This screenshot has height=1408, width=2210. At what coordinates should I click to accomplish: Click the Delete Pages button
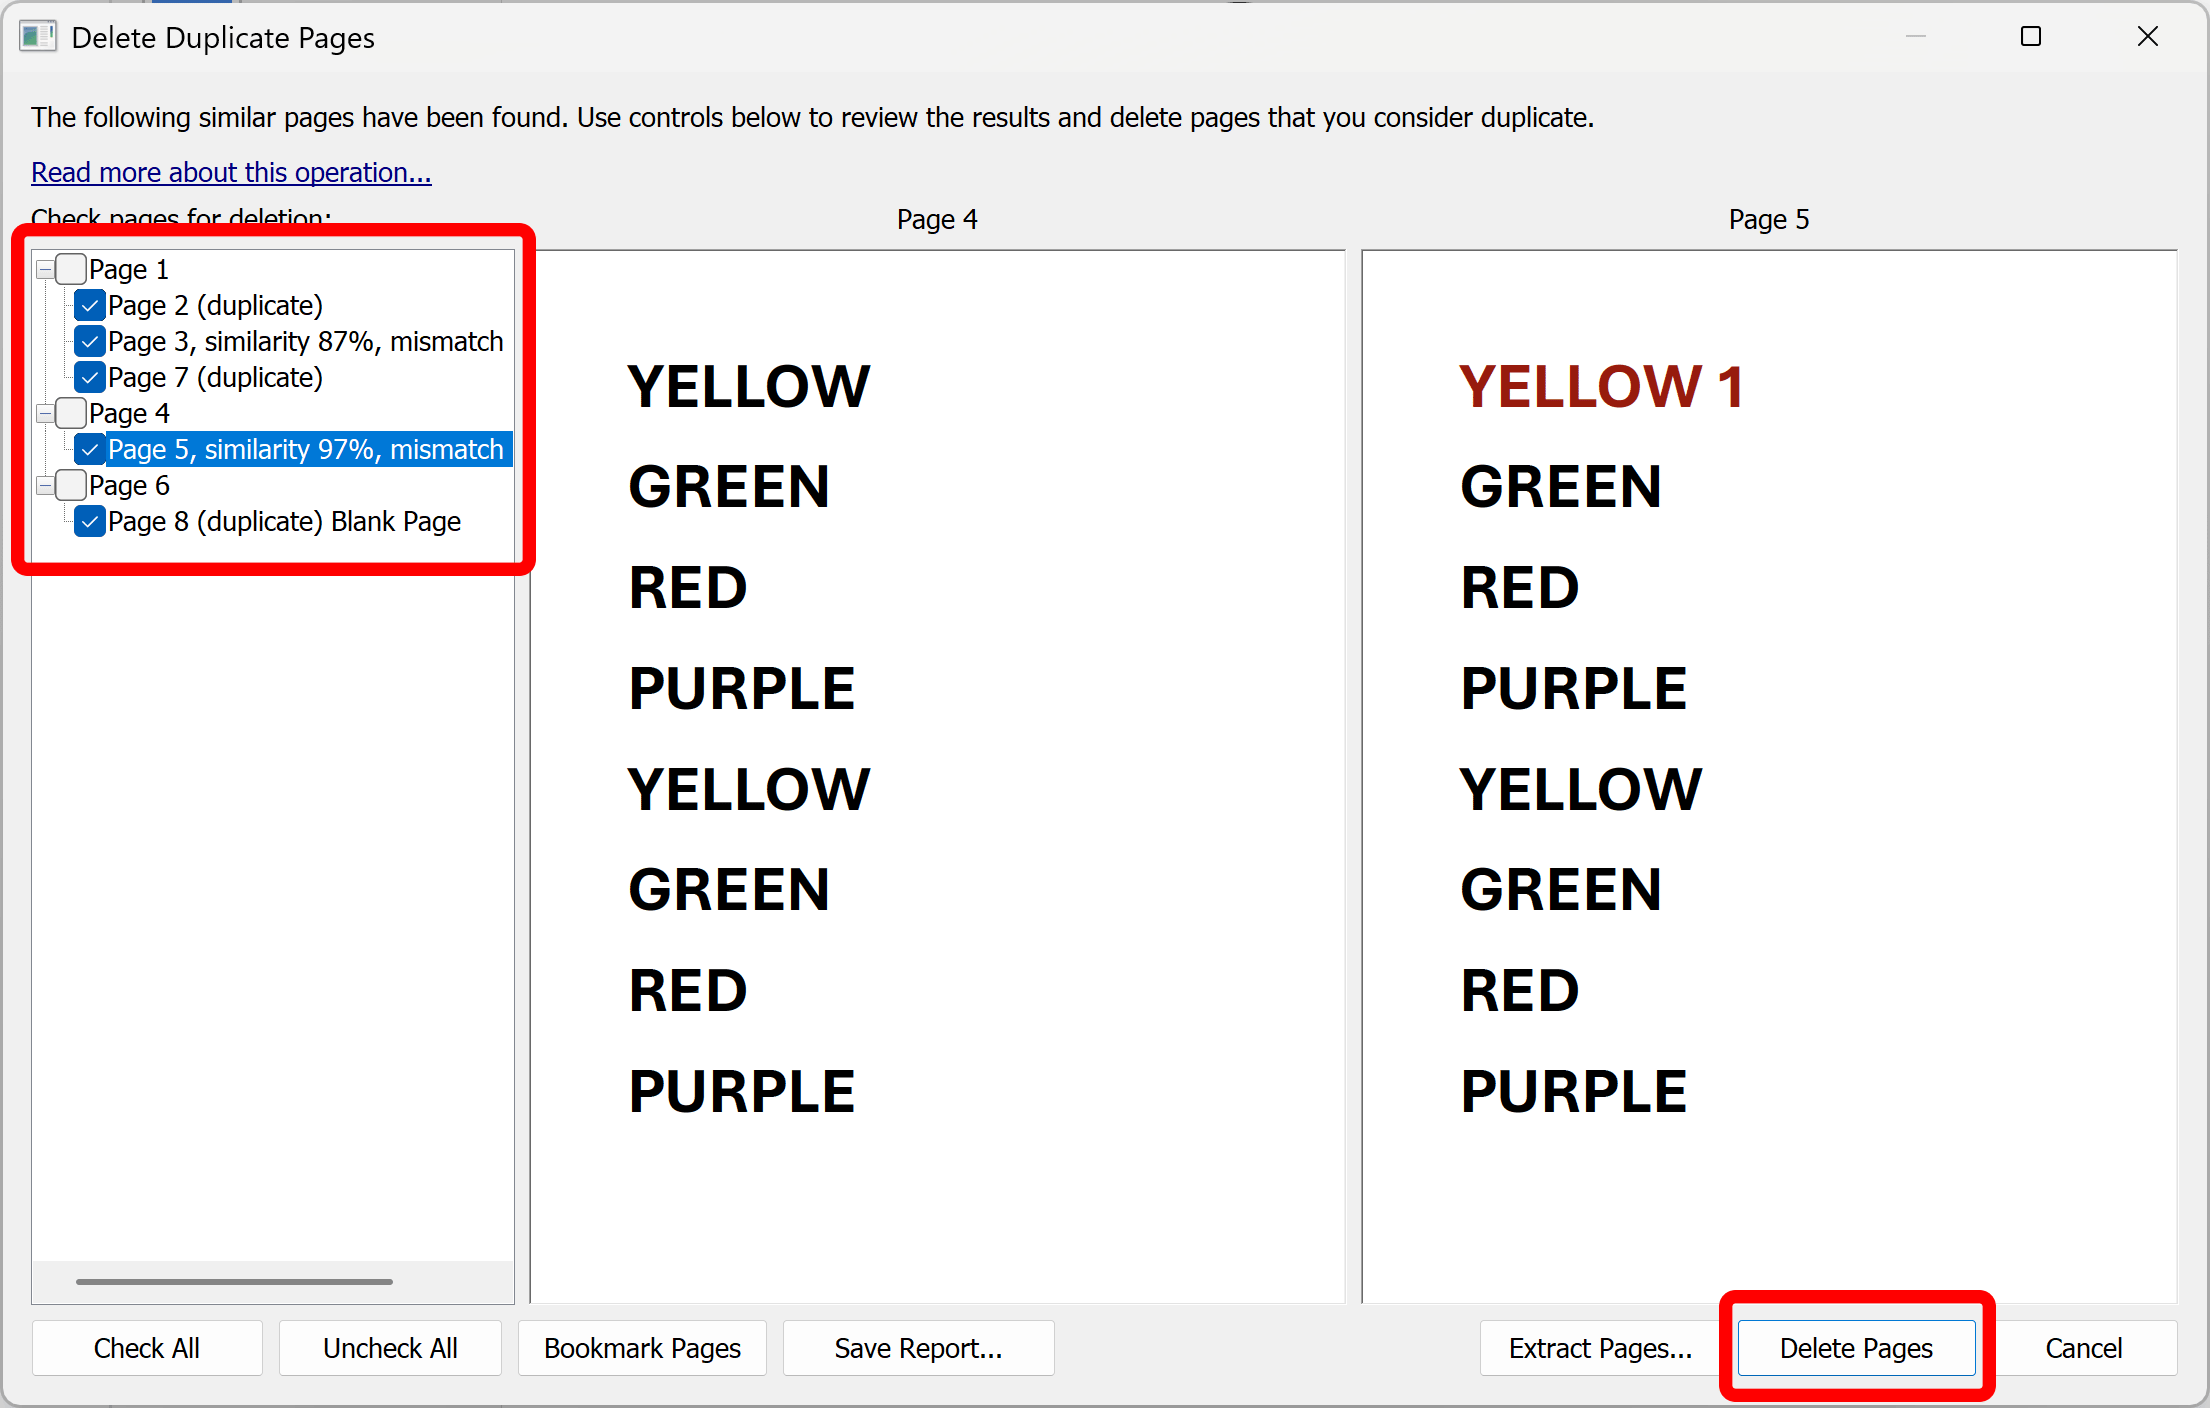pyautogui.click(x=1855, y=1347)
